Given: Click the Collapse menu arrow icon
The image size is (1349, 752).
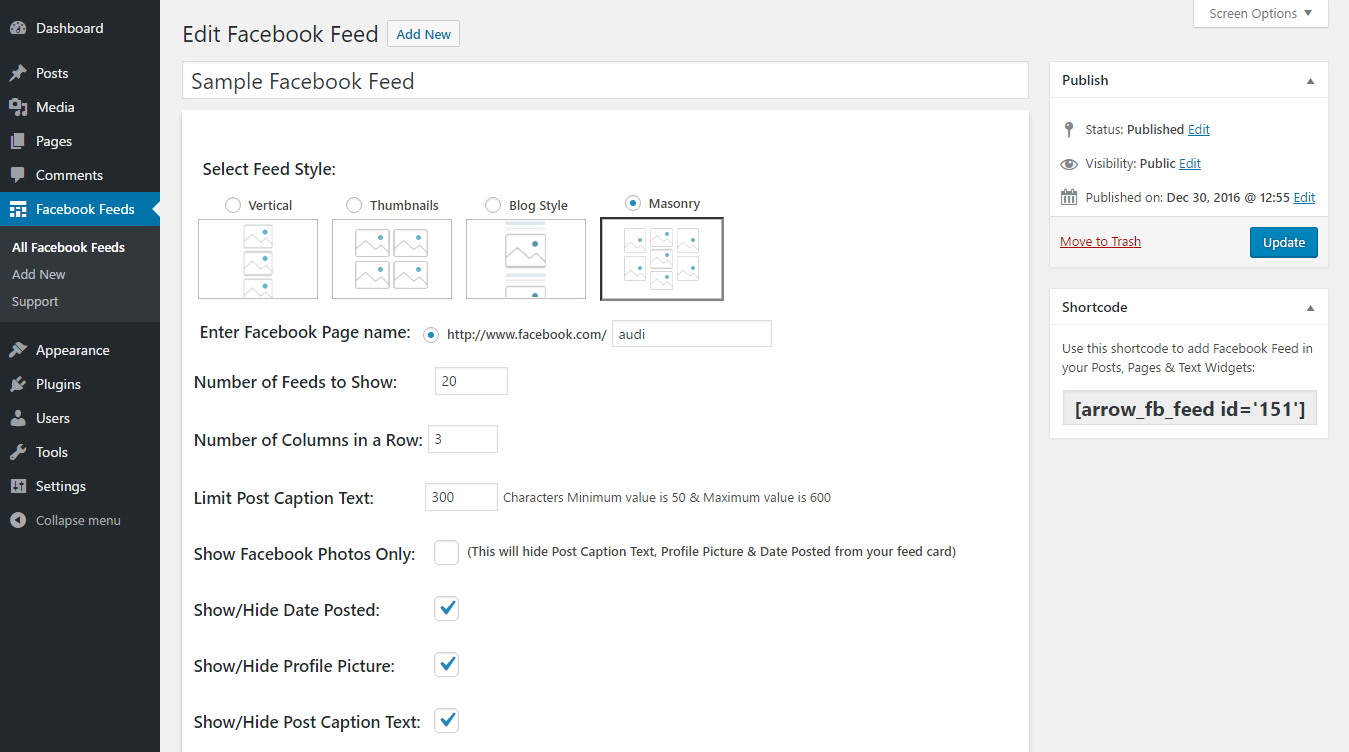Looking at the screenshot, I should tap(18, 520).
